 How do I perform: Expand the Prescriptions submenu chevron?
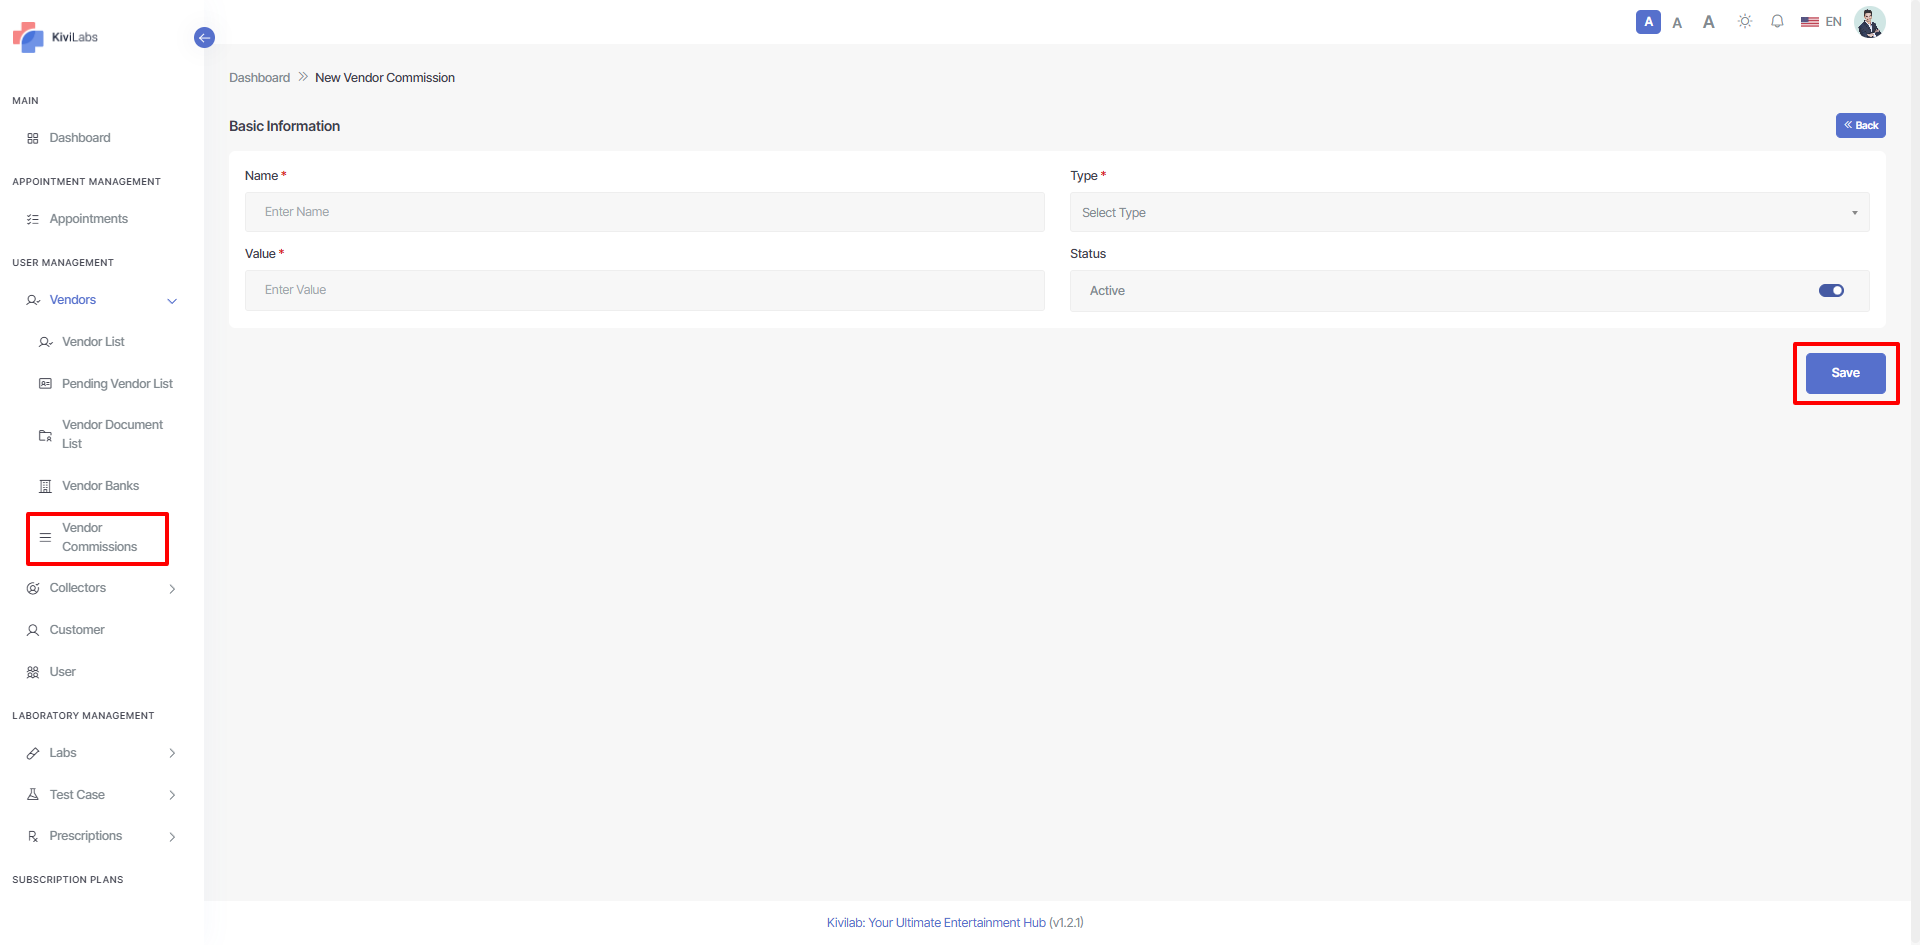point(172,837)
